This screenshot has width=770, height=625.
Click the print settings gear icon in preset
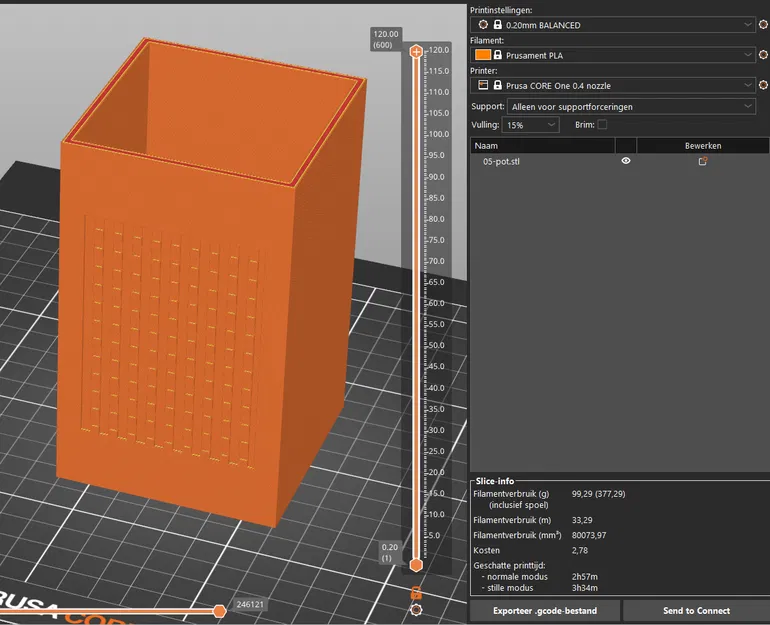pyautogui.click(x=483, y=25)
